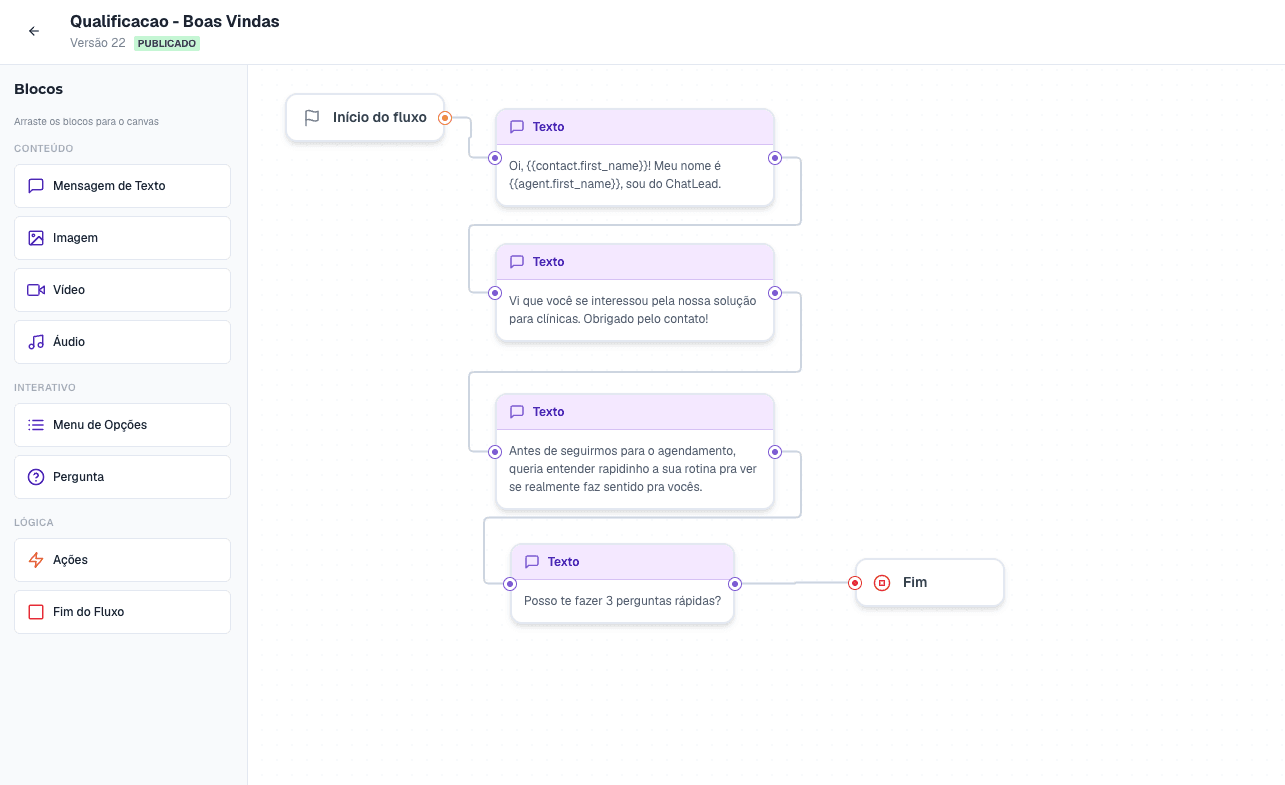The height and width of the screenshot is (785, 1285).
Task: Click the Vídeo camera icon
Action: click(x=36, y=290)
